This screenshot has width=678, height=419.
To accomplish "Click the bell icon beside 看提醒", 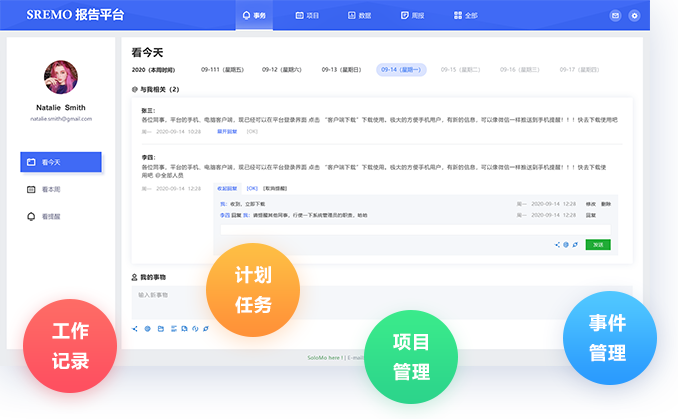I will pos(31,216).
